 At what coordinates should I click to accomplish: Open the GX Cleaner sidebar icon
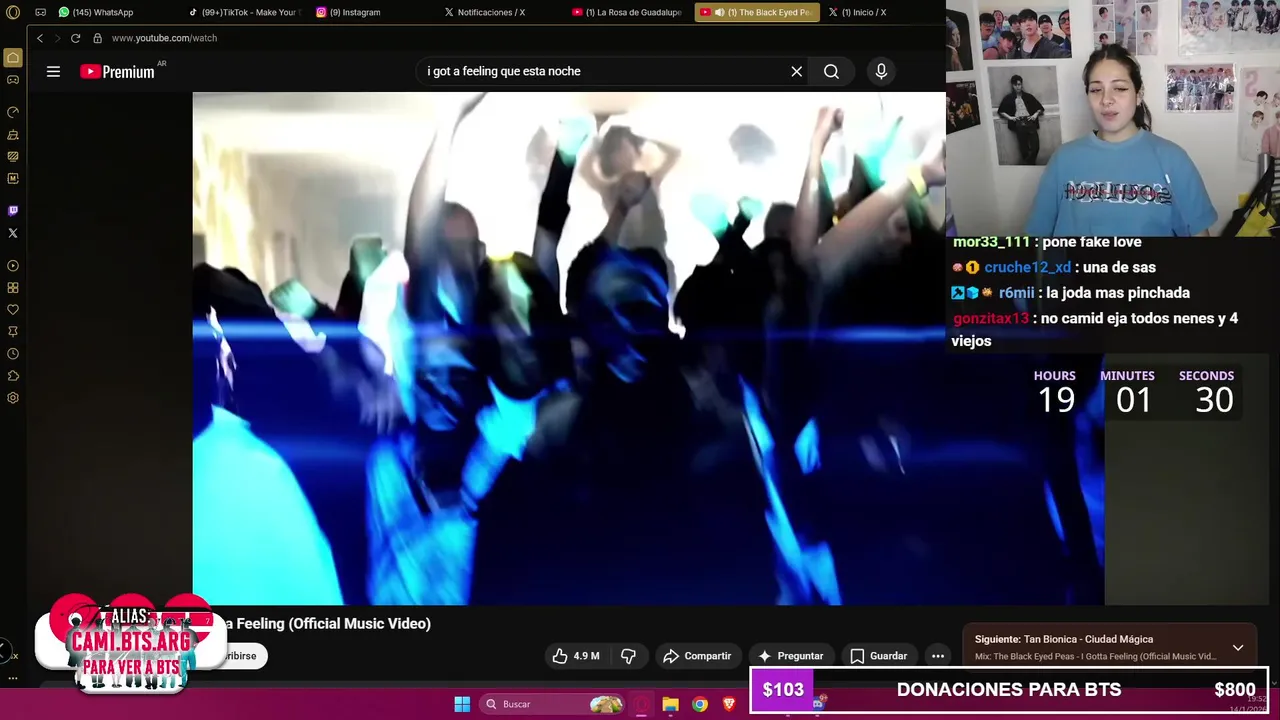click(13, 135)
